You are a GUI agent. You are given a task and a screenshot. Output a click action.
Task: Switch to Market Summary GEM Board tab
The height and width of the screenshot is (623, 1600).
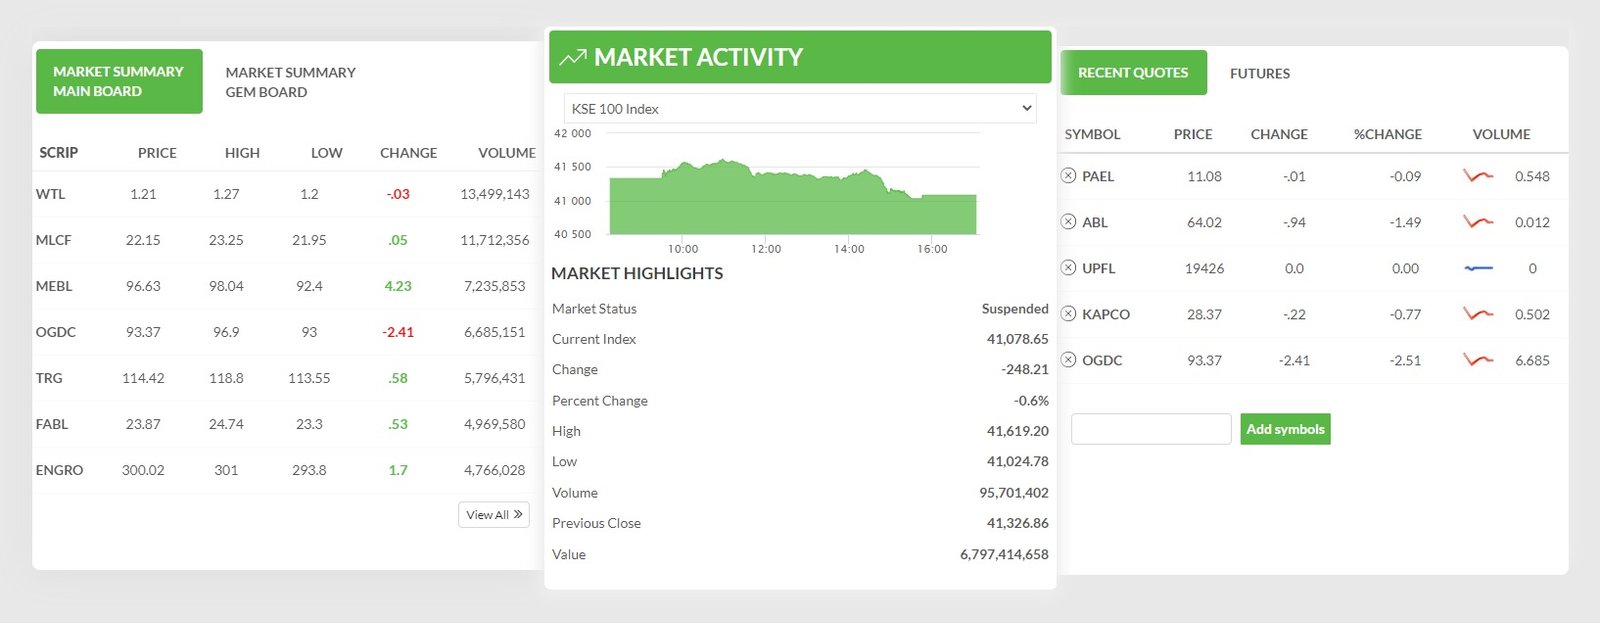click(290, 82)
